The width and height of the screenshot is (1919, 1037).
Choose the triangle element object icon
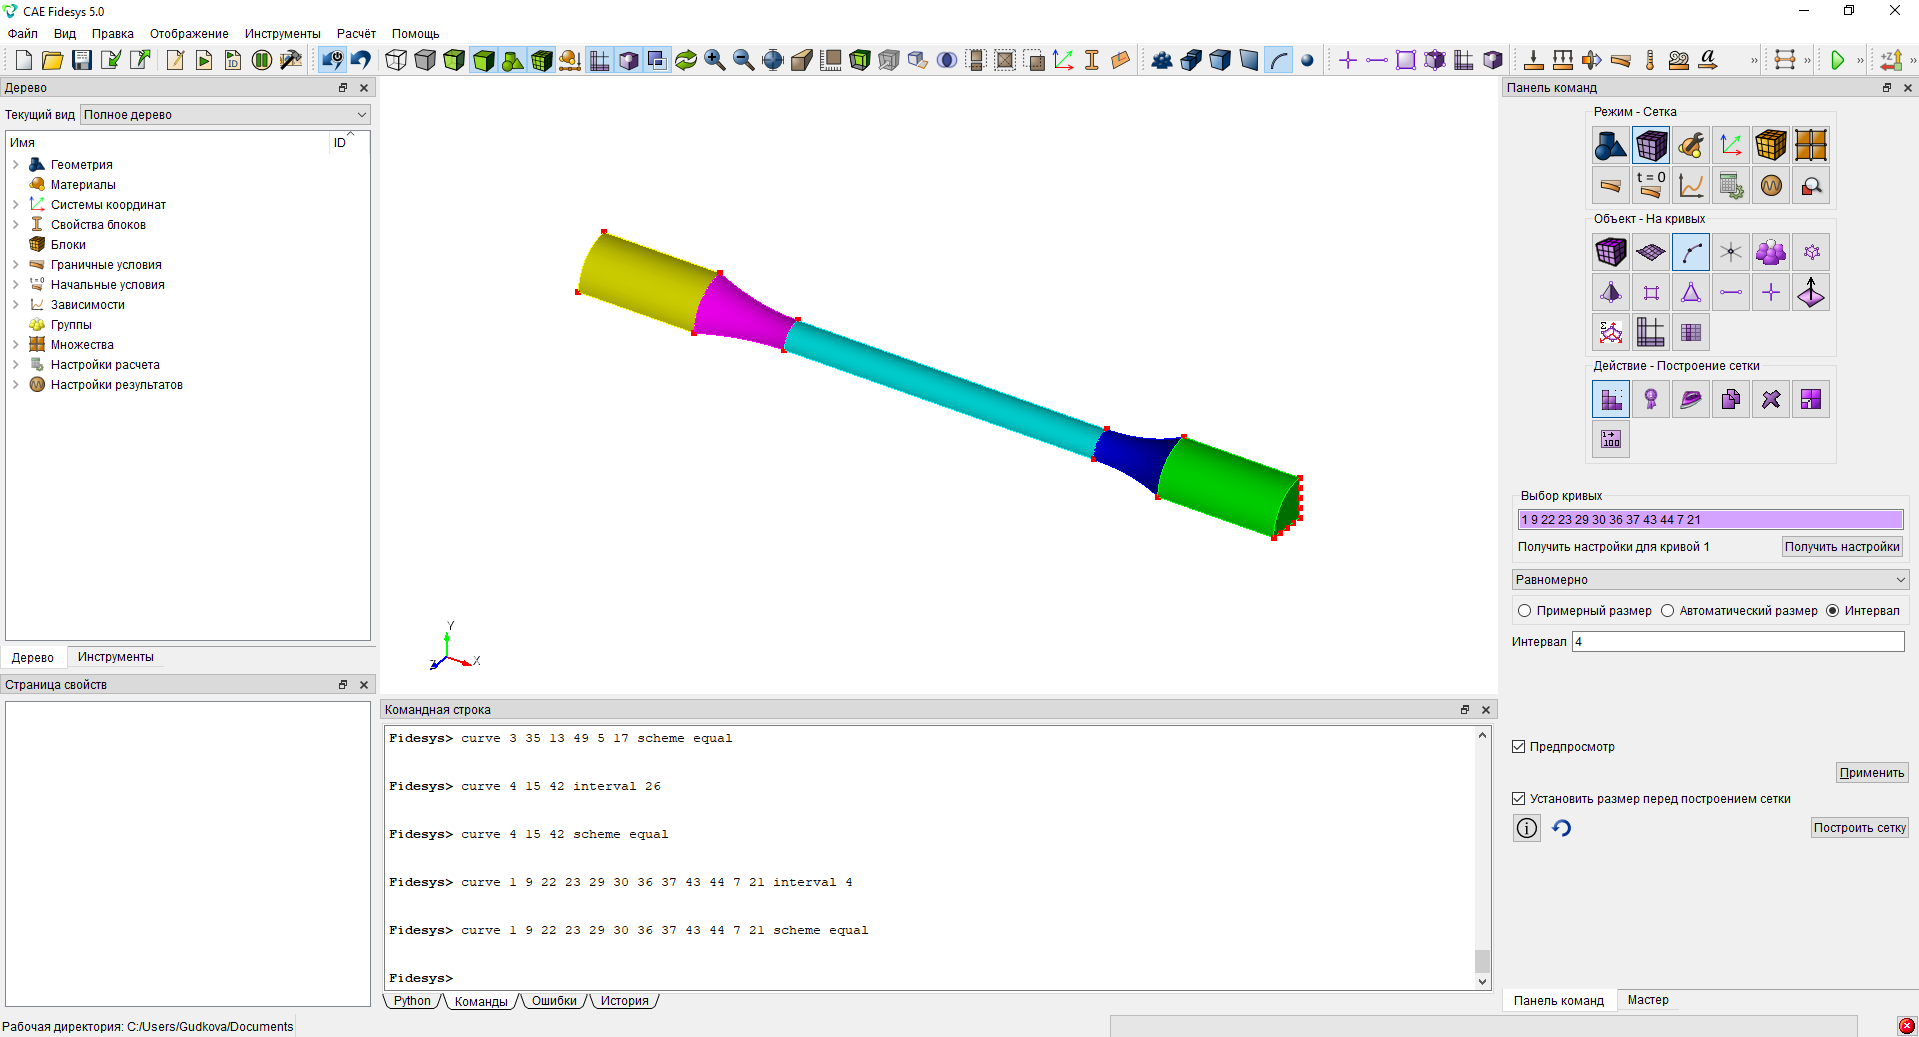click(1691, 293)
